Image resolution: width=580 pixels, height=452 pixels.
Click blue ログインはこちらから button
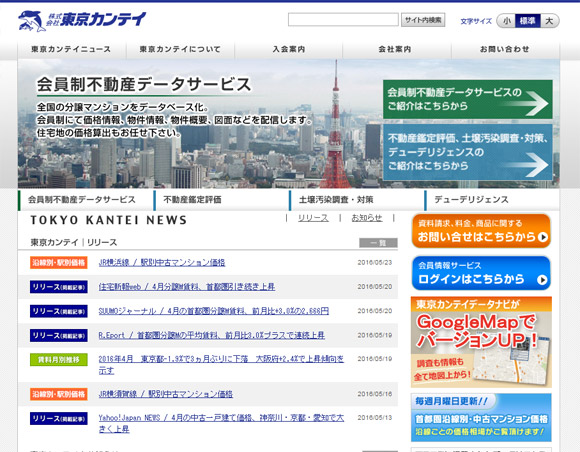(481, 273)
